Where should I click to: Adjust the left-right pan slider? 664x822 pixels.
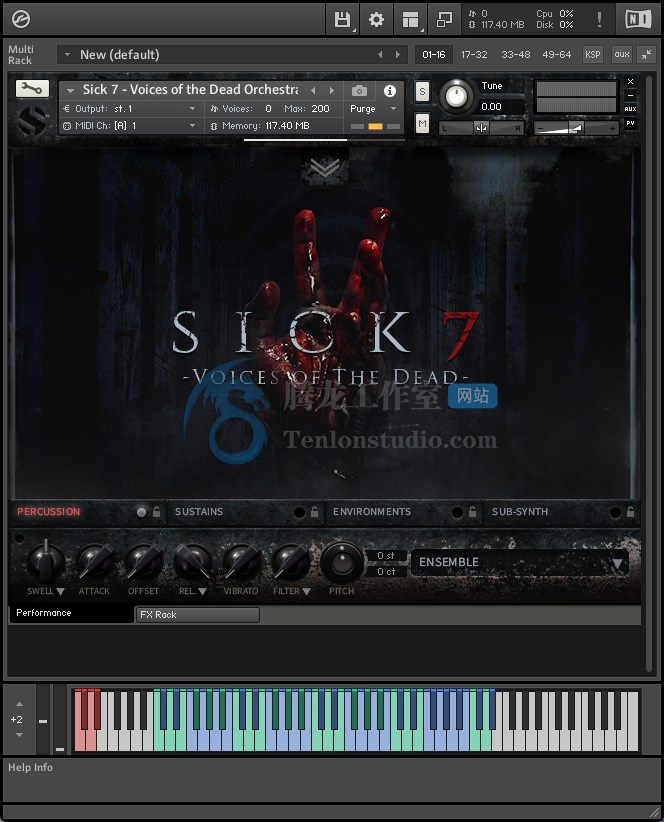(481, 128)
